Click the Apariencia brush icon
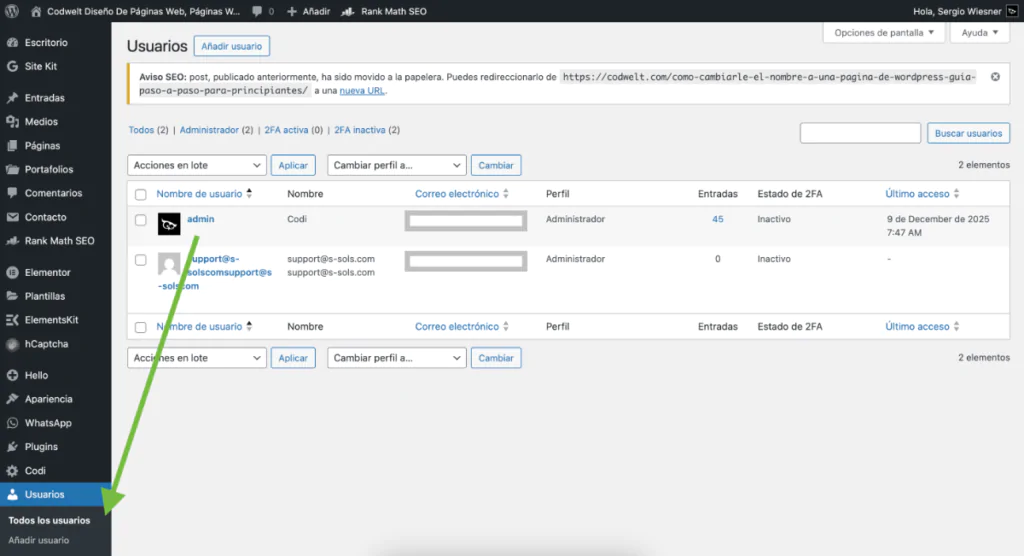Image resolution: width=1024 pixels, height=556 pixels. point(12,399)
